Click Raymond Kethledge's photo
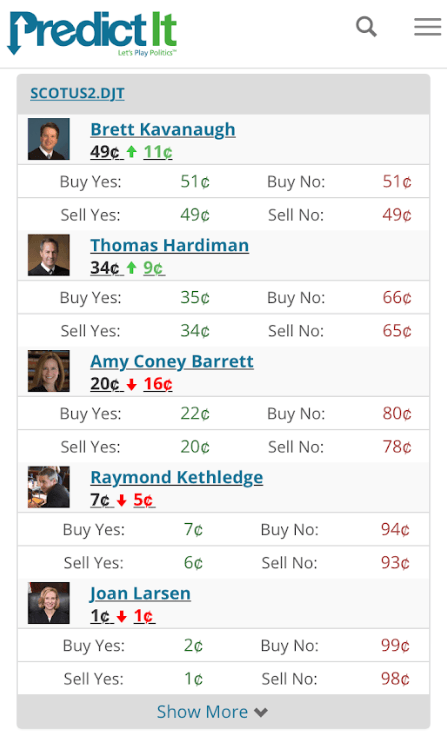The height and width of the screenshot is (735, 447). pyautogui.click(x=49, y=487)
